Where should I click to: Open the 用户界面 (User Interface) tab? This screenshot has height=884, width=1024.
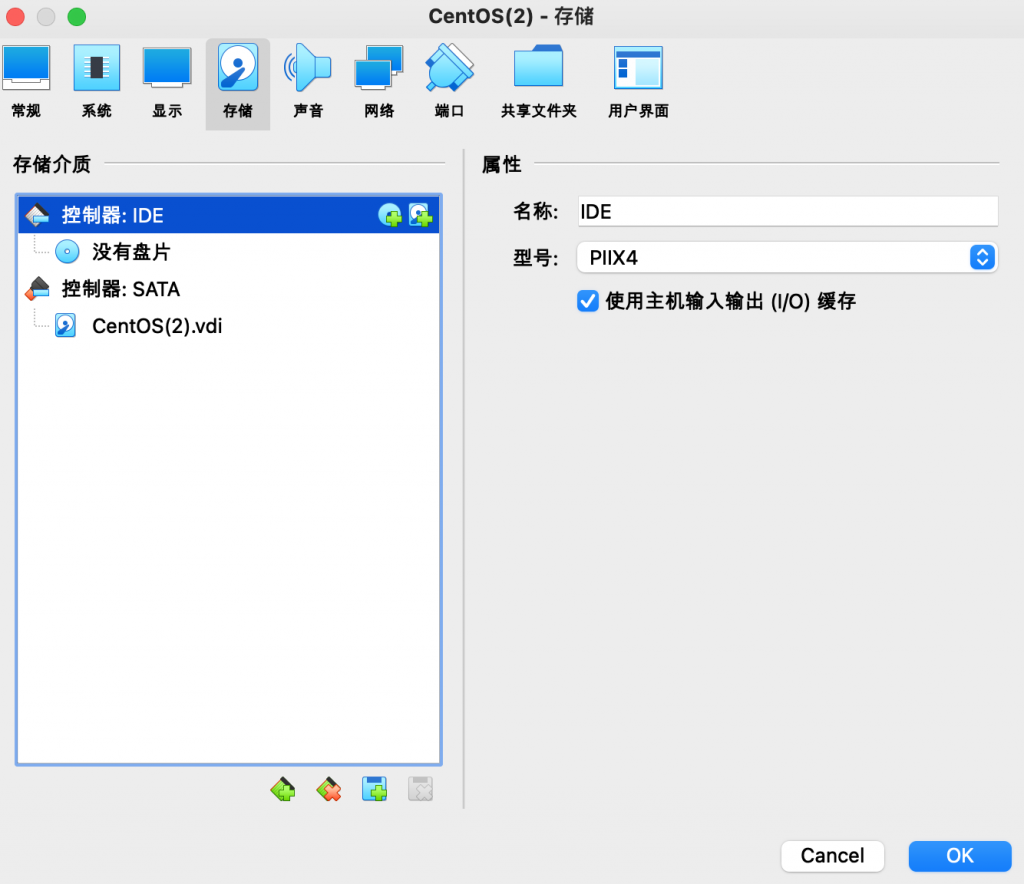coord(638,83)
